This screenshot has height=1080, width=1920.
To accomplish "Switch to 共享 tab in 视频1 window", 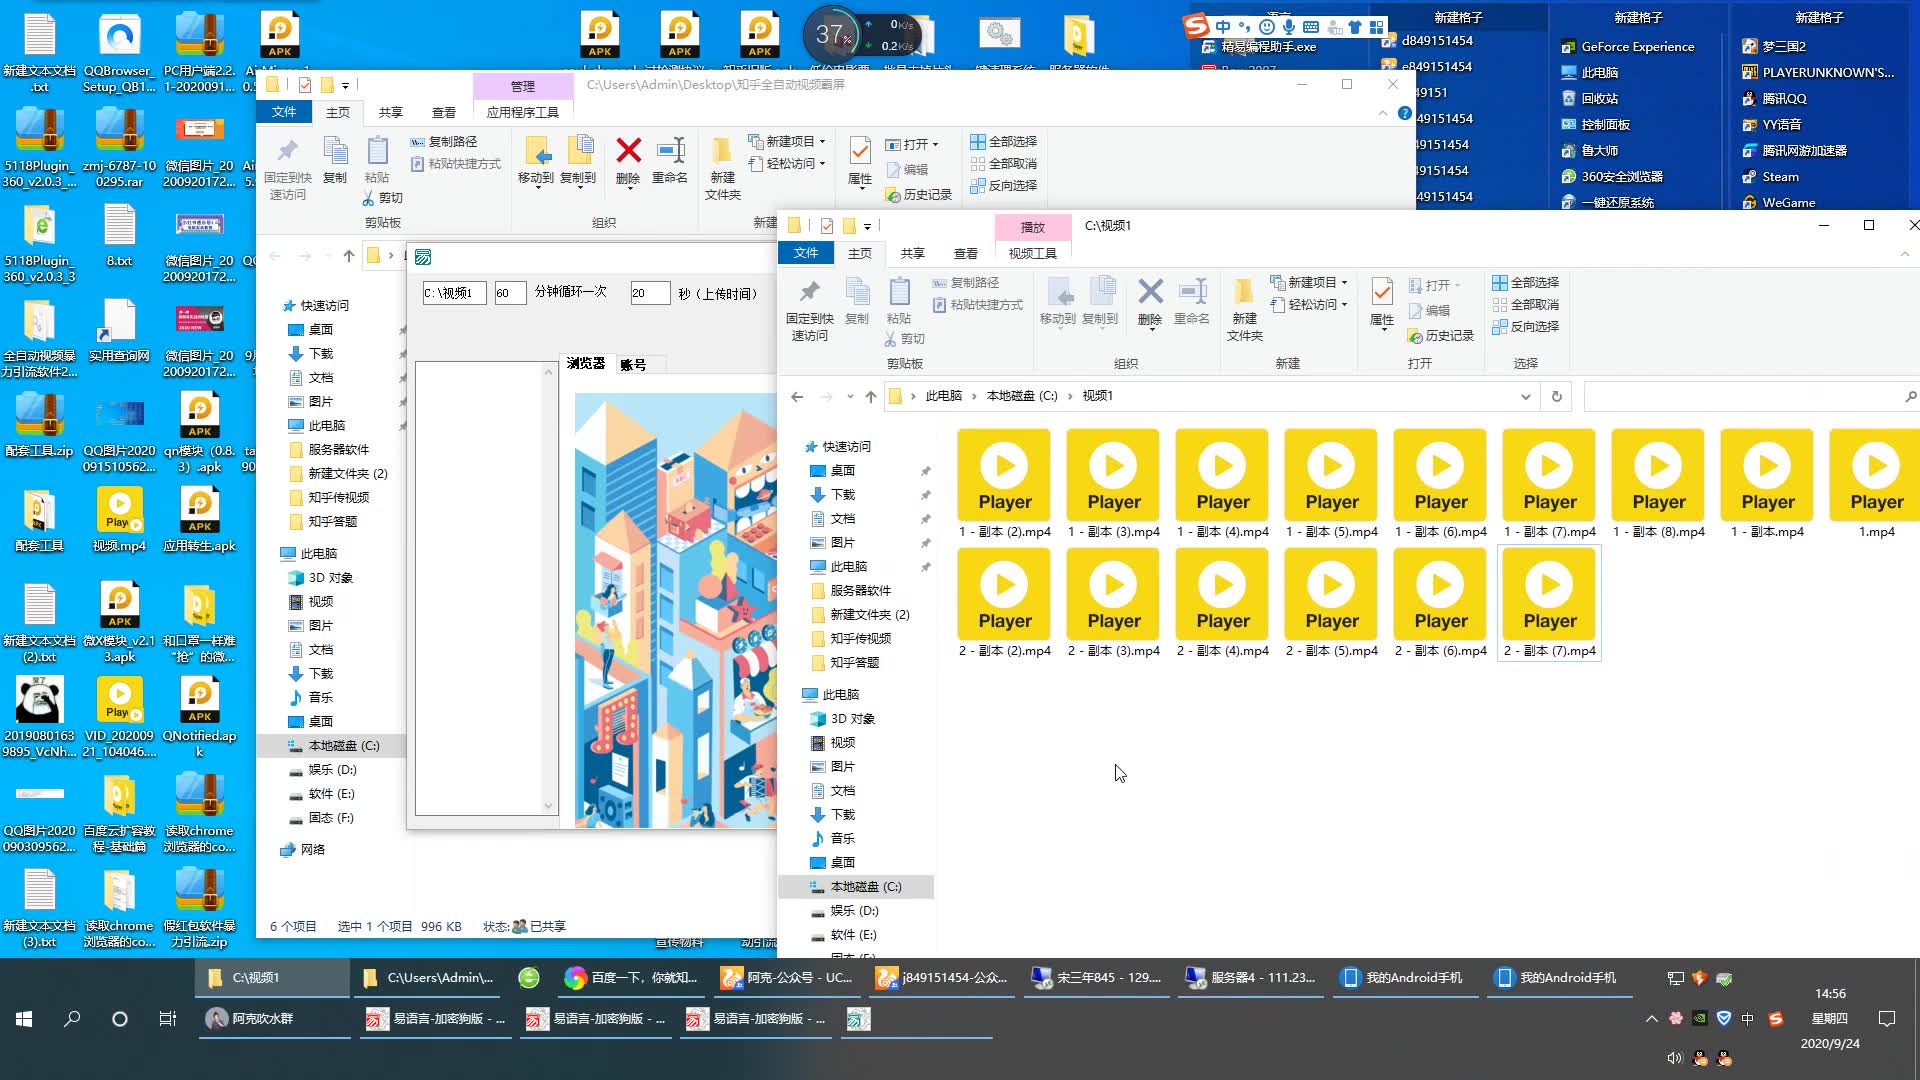I will click(x=912, y=253).
